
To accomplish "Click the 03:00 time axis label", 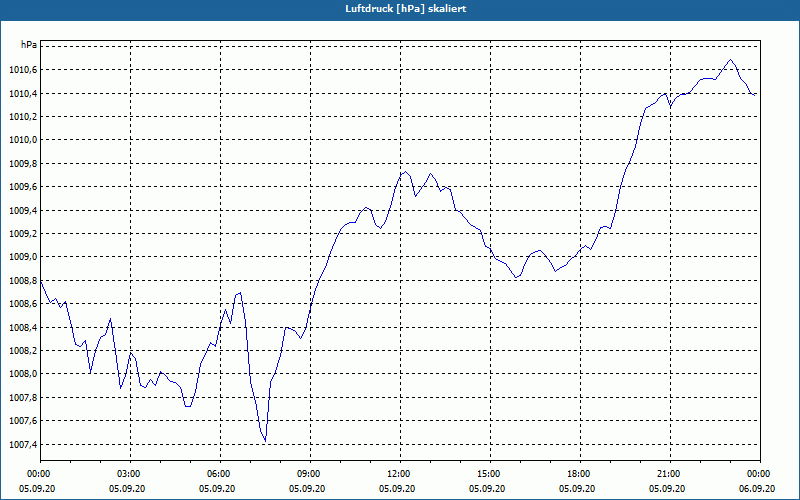I will (131, 474).
